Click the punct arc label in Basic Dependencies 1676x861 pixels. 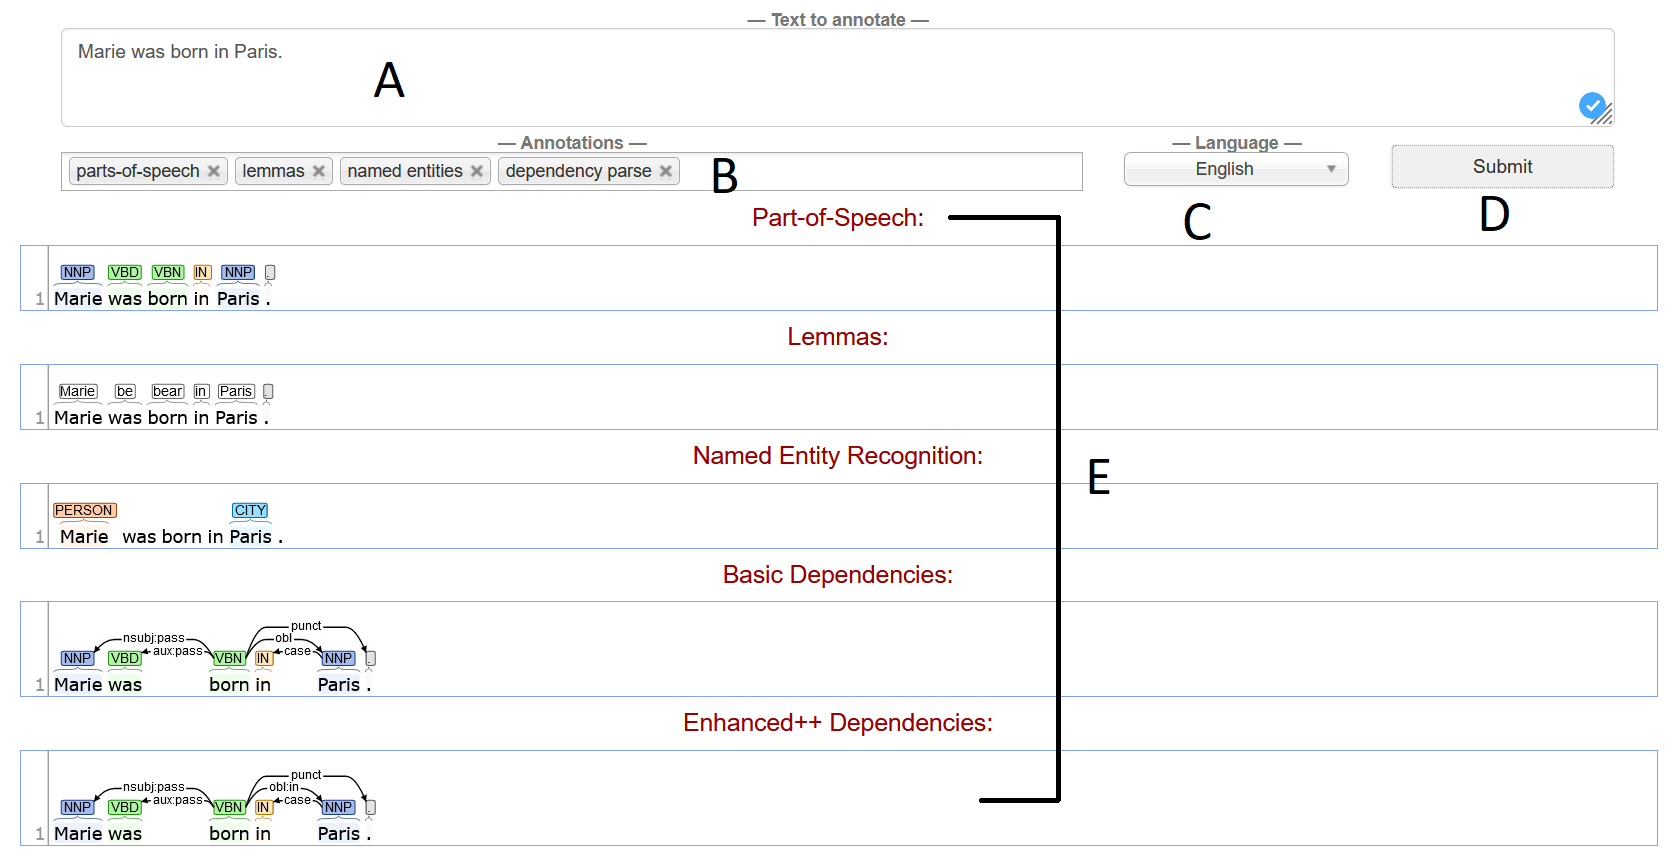pos(306,626)
